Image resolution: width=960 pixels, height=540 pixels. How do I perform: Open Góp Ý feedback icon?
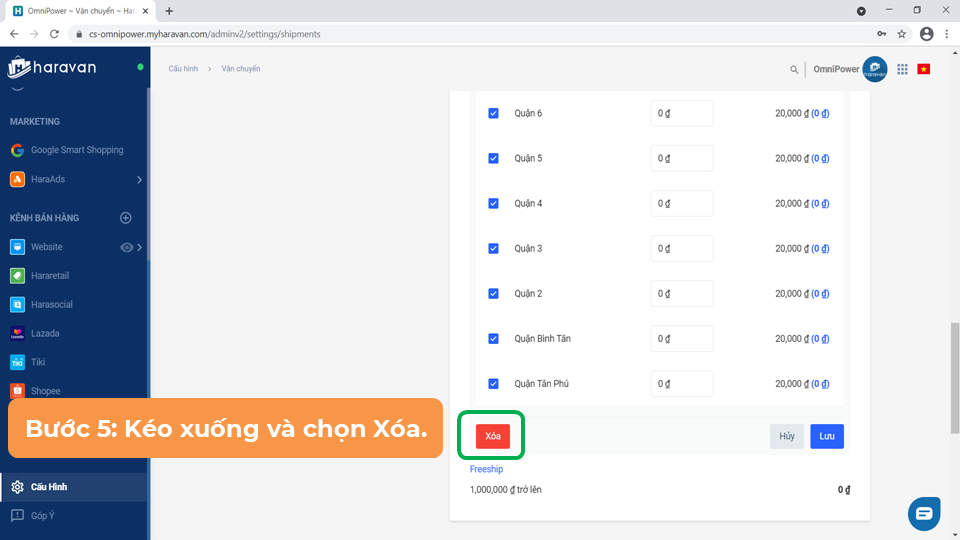click(x=17, y=516)
